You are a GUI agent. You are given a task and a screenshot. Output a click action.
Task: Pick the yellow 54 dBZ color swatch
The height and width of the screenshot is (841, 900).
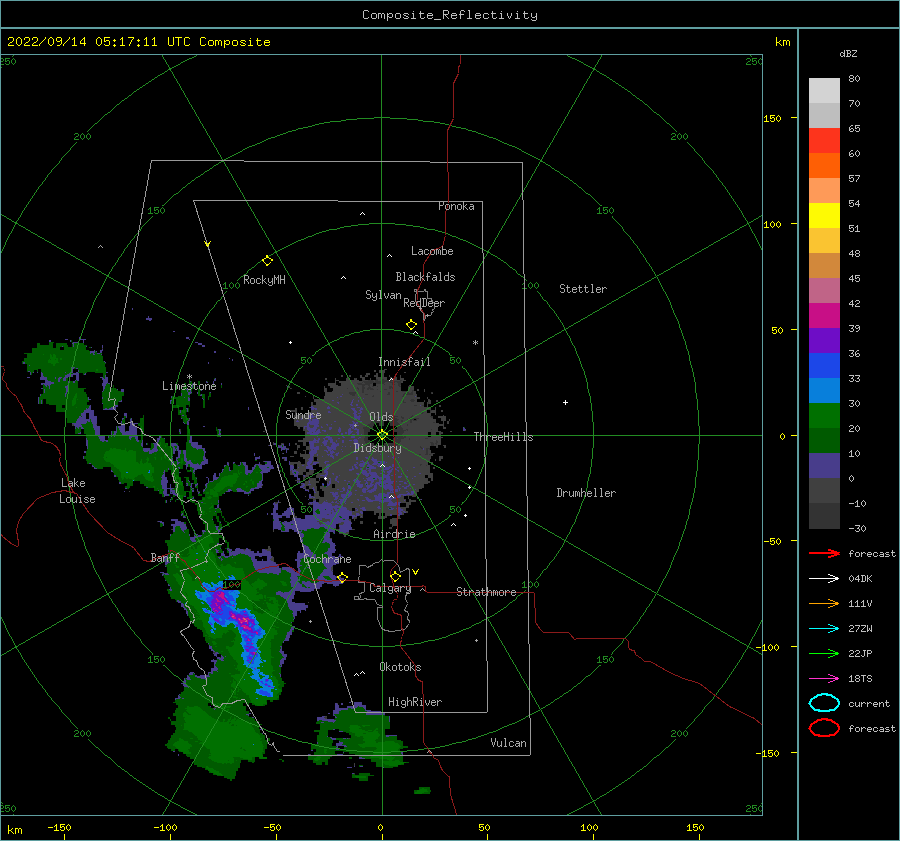pos(824,216)
